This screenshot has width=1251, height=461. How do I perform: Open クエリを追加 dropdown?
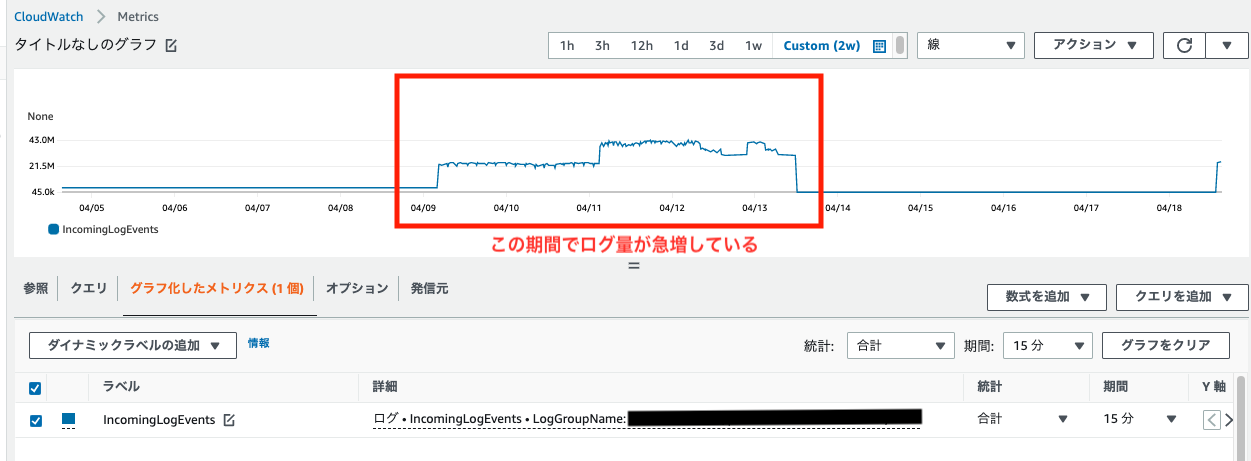pos(1182,297)
